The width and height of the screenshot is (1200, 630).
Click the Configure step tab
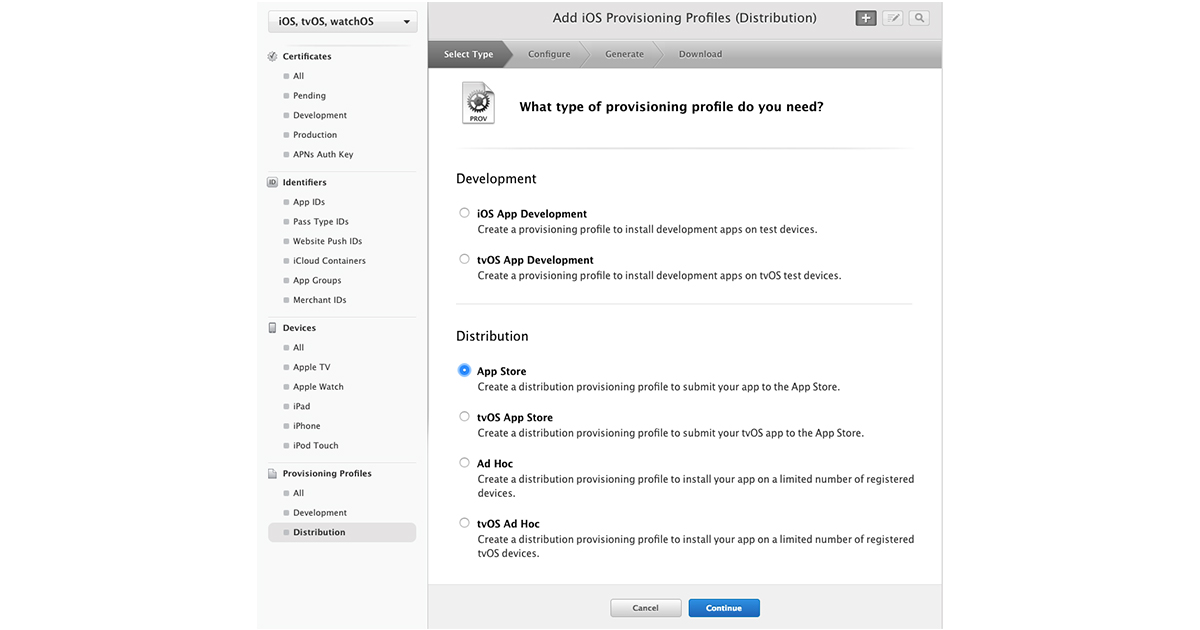(549, 54)
